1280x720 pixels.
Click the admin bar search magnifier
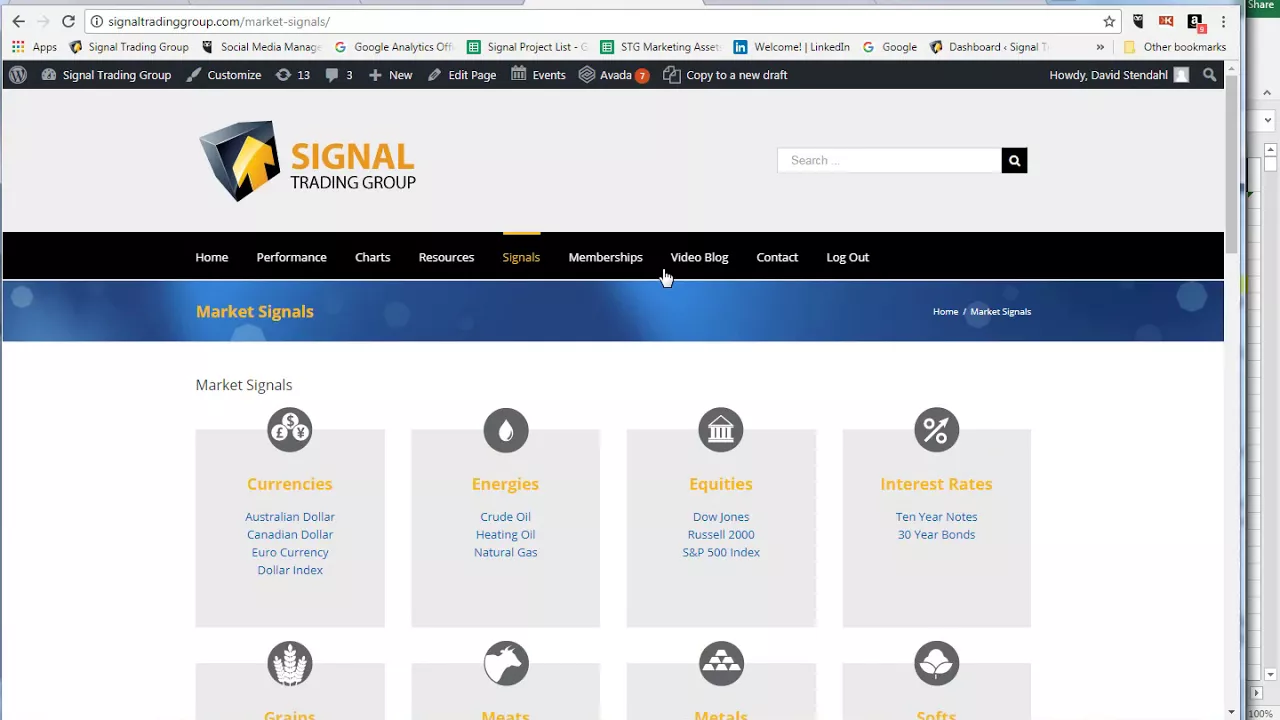(1209, 75)
